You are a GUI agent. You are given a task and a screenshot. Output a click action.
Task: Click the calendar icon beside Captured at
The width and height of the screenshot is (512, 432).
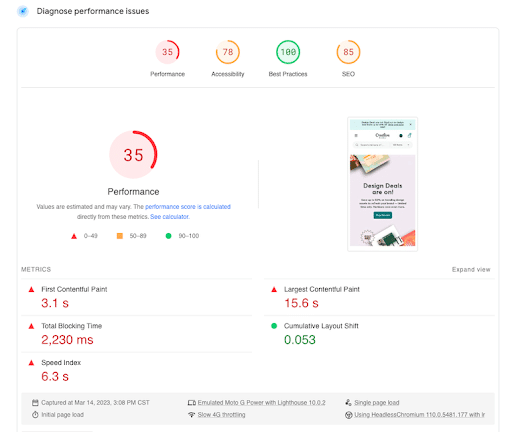click(x=35, y=403)
